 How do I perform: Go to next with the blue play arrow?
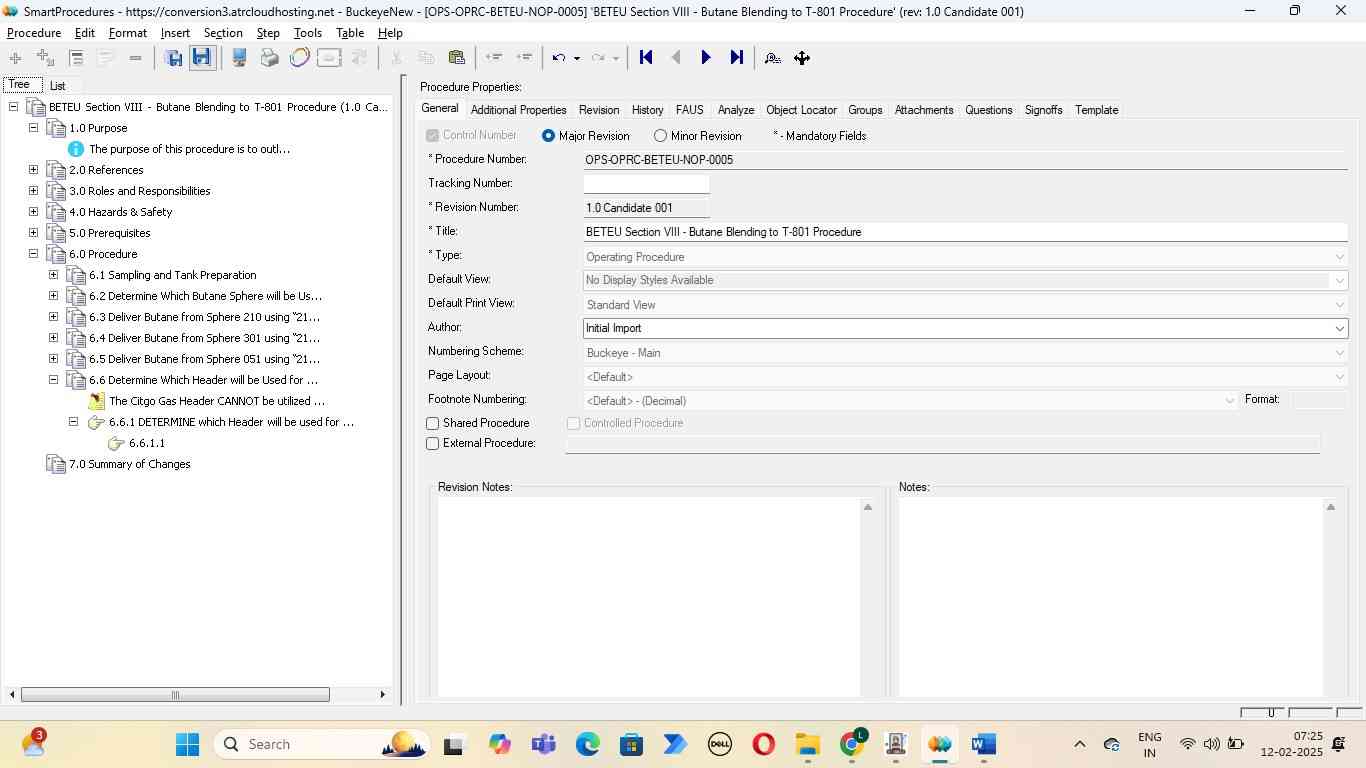tap(706, 58)
